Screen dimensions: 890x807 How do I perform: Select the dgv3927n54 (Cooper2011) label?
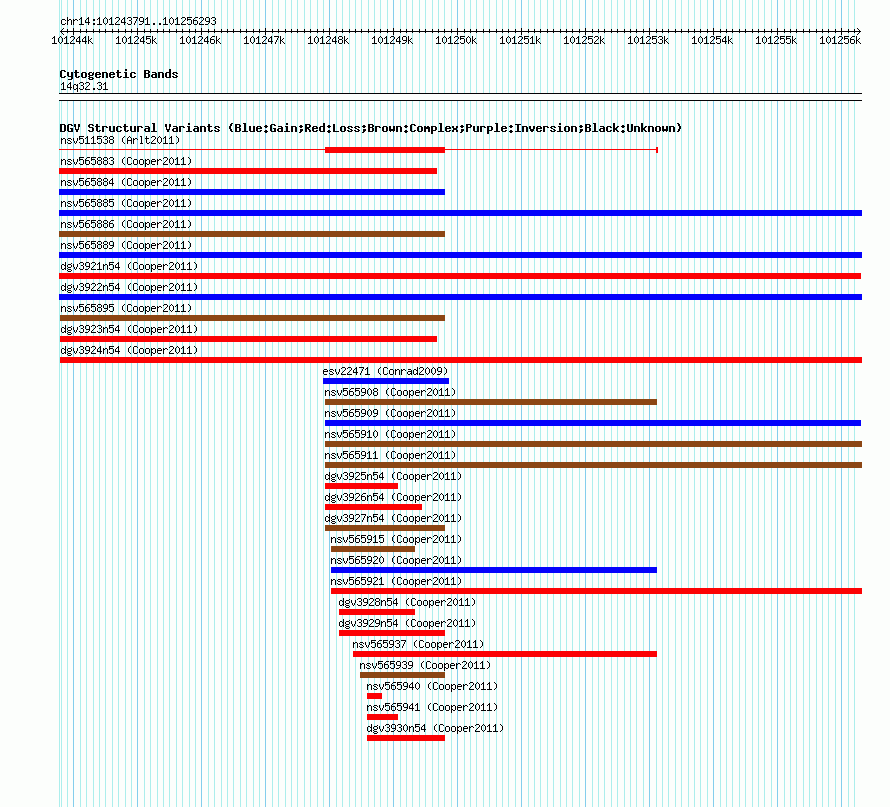click(x=393, y=518)
